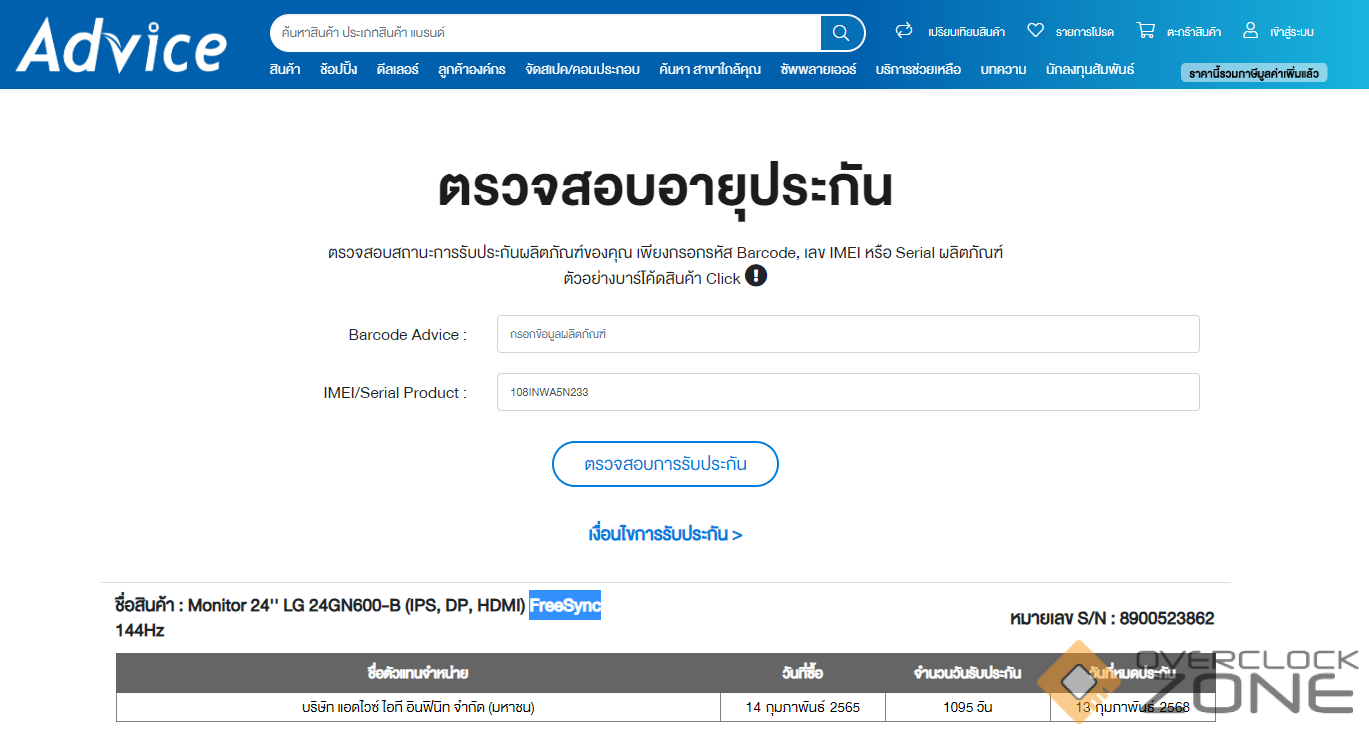The image size is (1369, 734).
Task: Click the Overclock Zone watermark logo
Action: tap(1200, 682)
